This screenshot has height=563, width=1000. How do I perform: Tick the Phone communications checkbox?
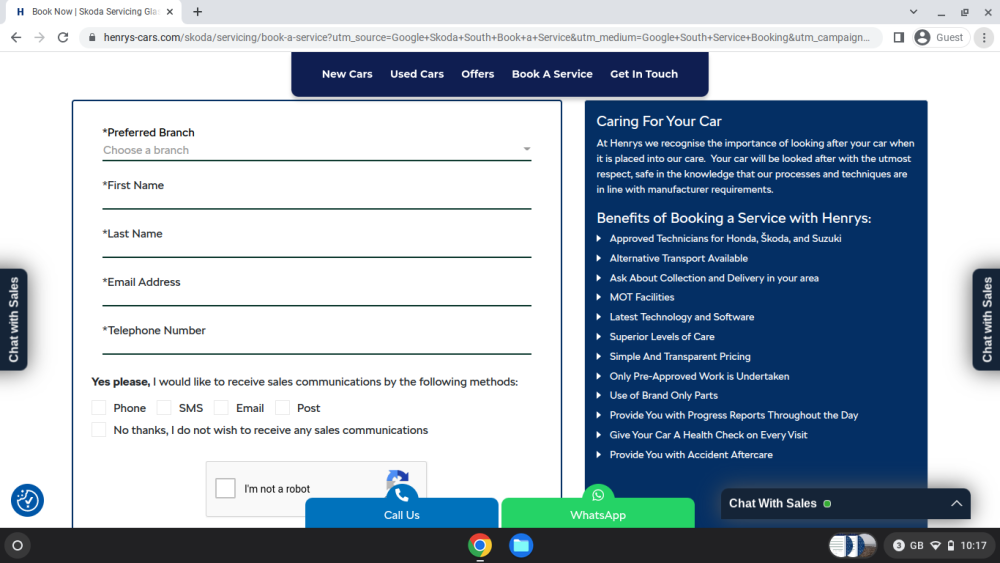99,408
